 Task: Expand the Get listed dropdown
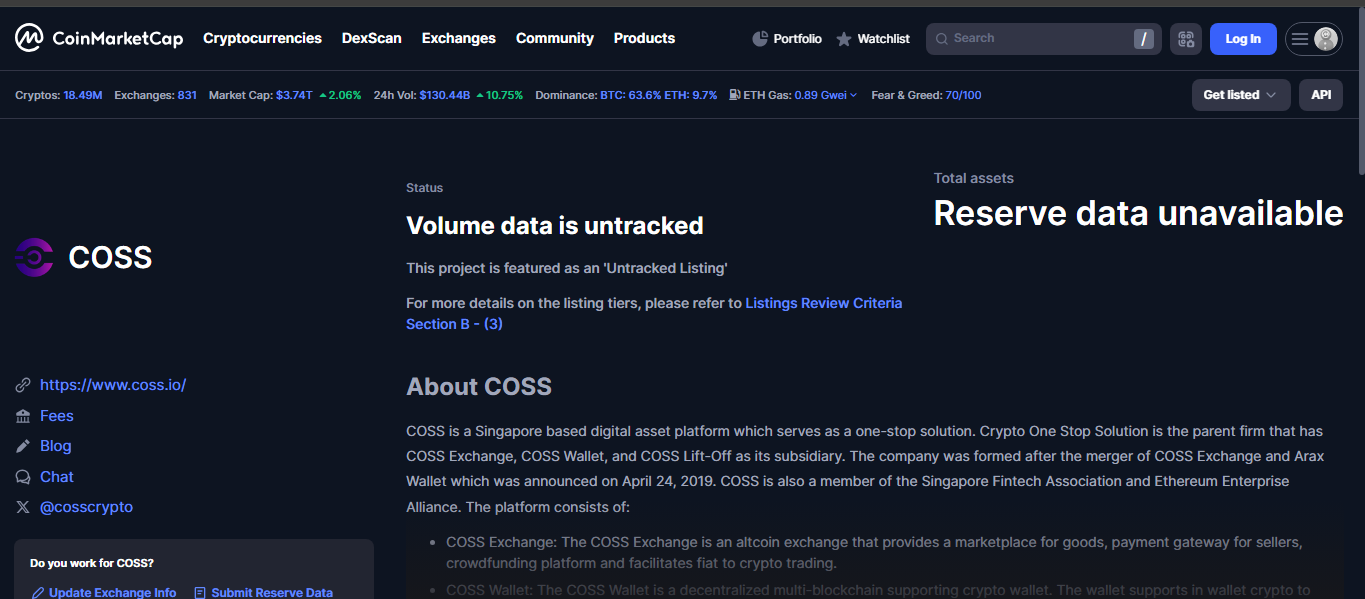[1240, 95]
